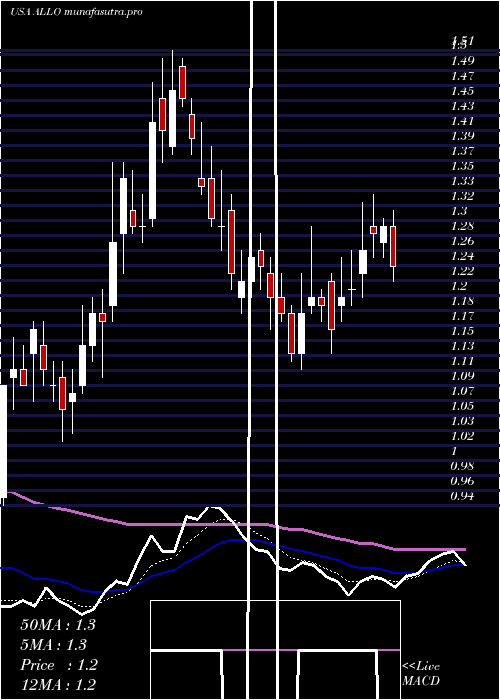500x700 pixels.
Task: Select the 1.37 price axis label
Action: pos(462,151)
